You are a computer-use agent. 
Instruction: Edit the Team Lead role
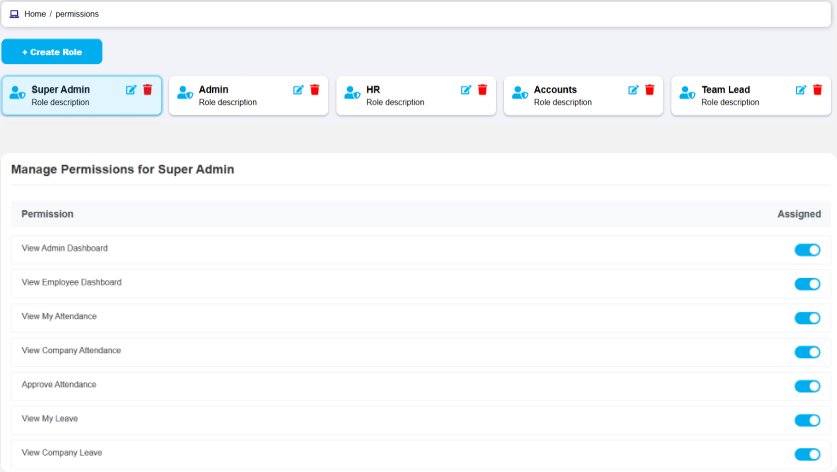click(801, 90)
